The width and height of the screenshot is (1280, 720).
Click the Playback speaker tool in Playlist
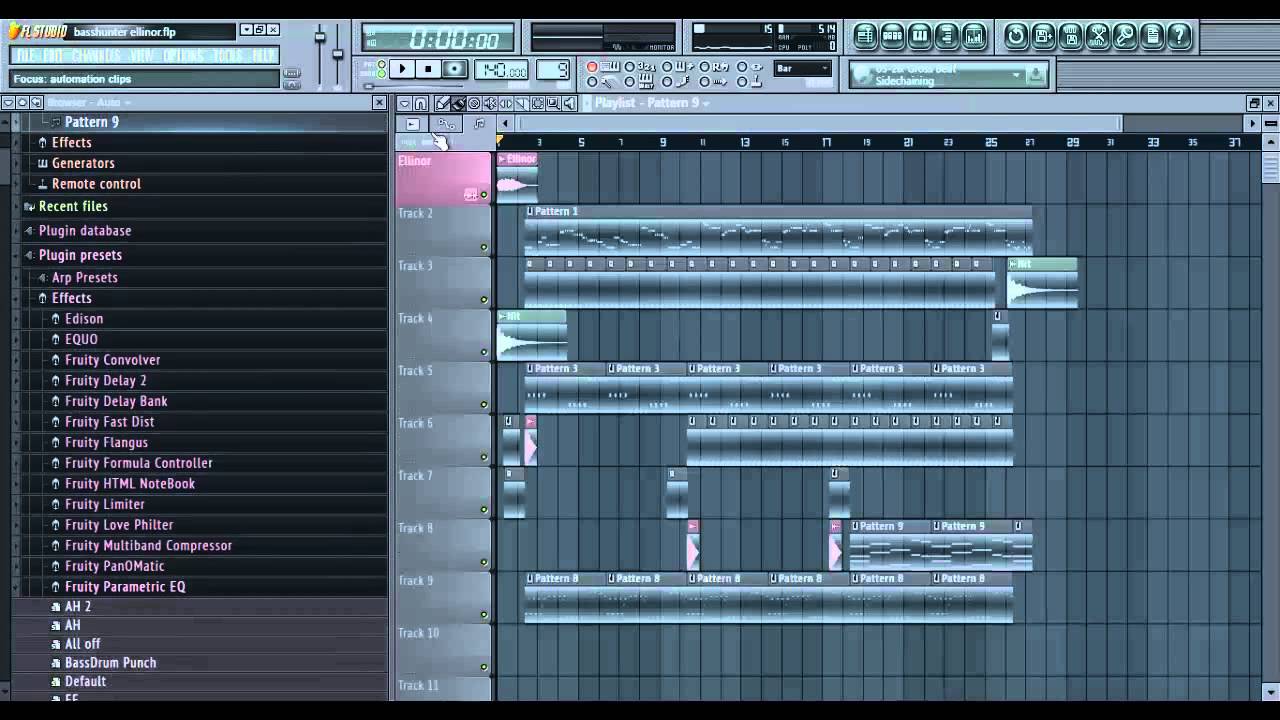pos(569,103)
